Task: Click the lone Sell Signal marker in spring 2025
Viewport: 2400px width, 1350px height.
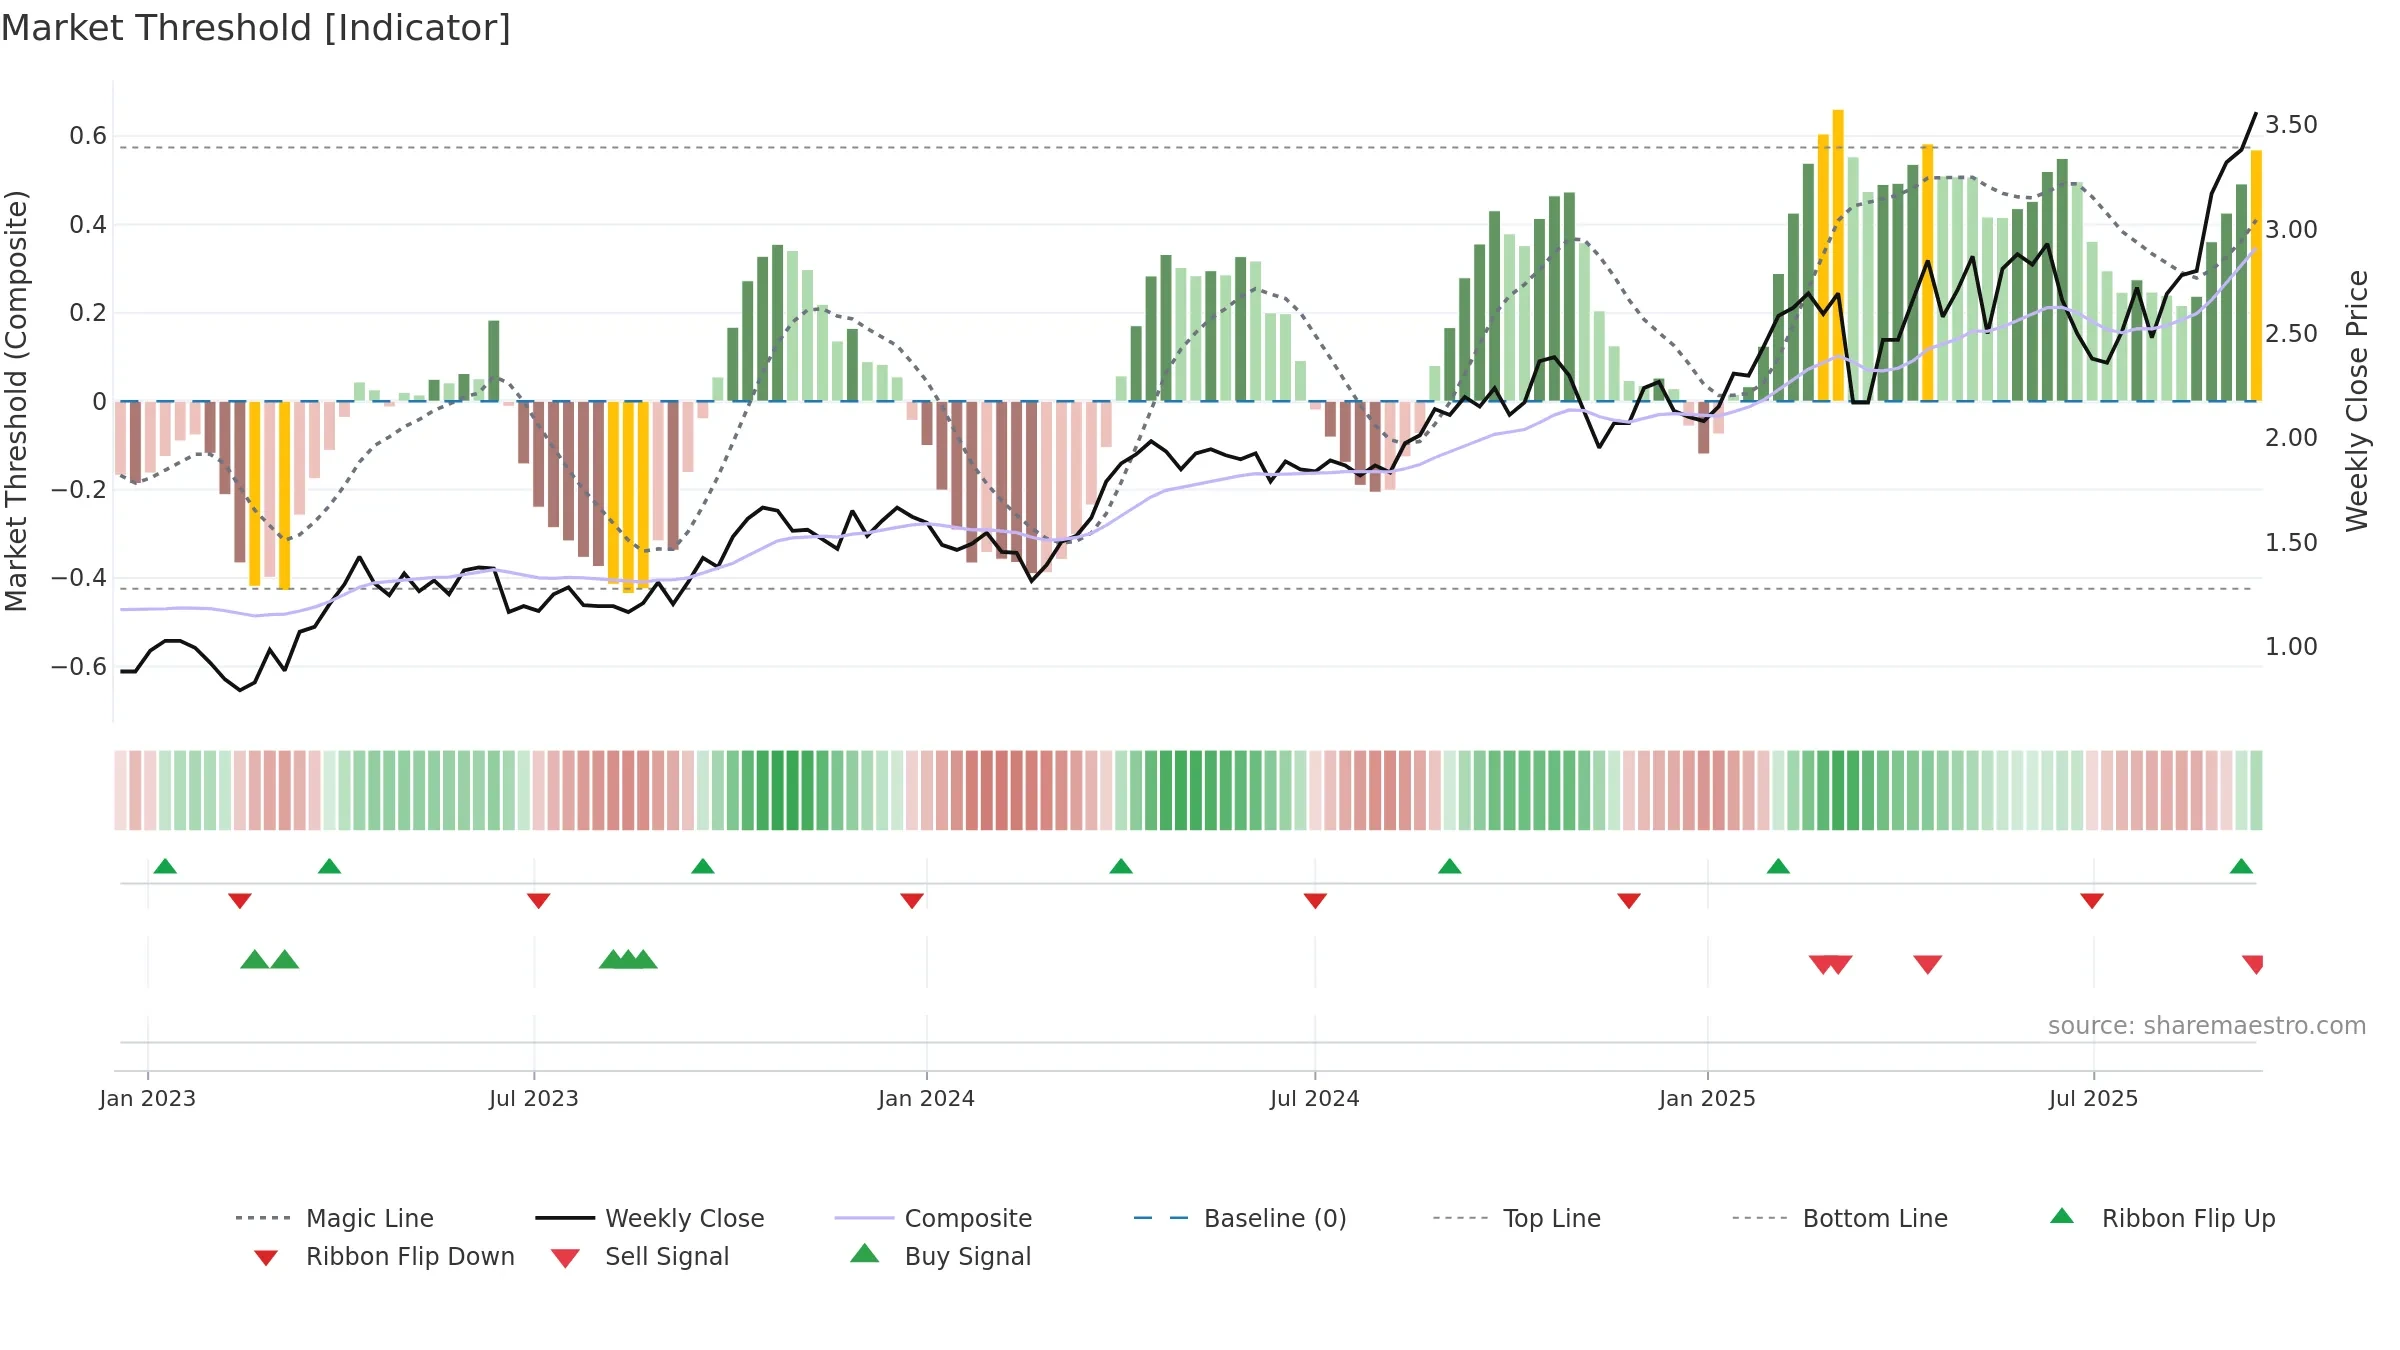Action: [x=1928, y=964]
